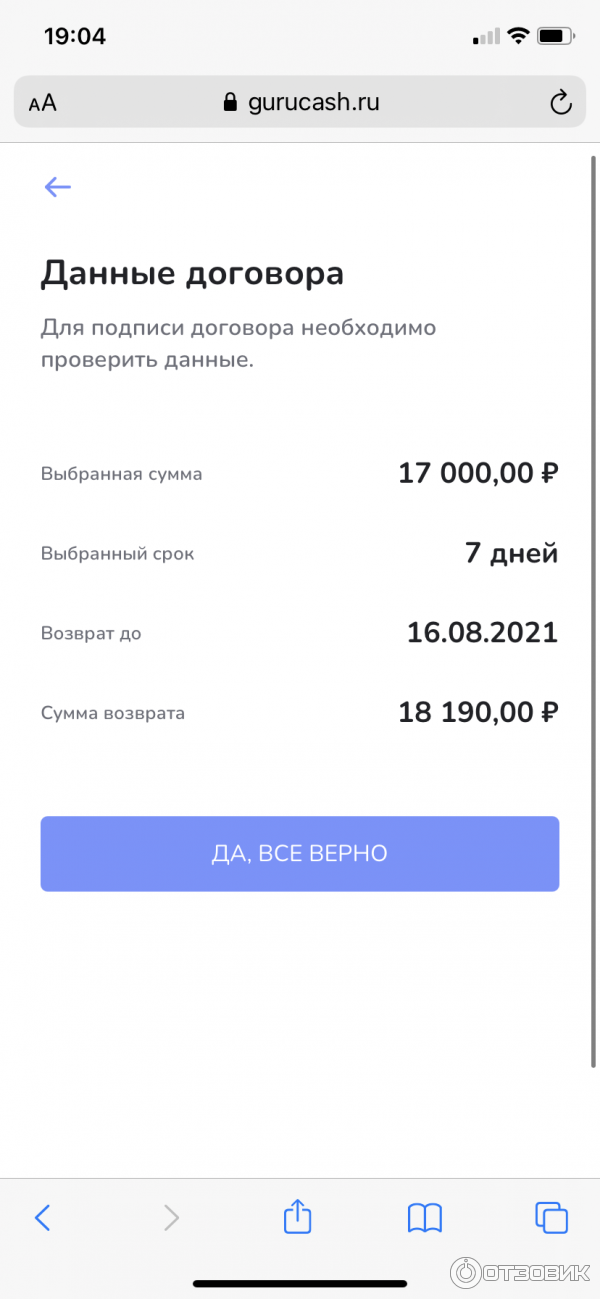Tap the gurucash.ru address field
Screen dimensions: 600x1299
(x=313, y=103)
